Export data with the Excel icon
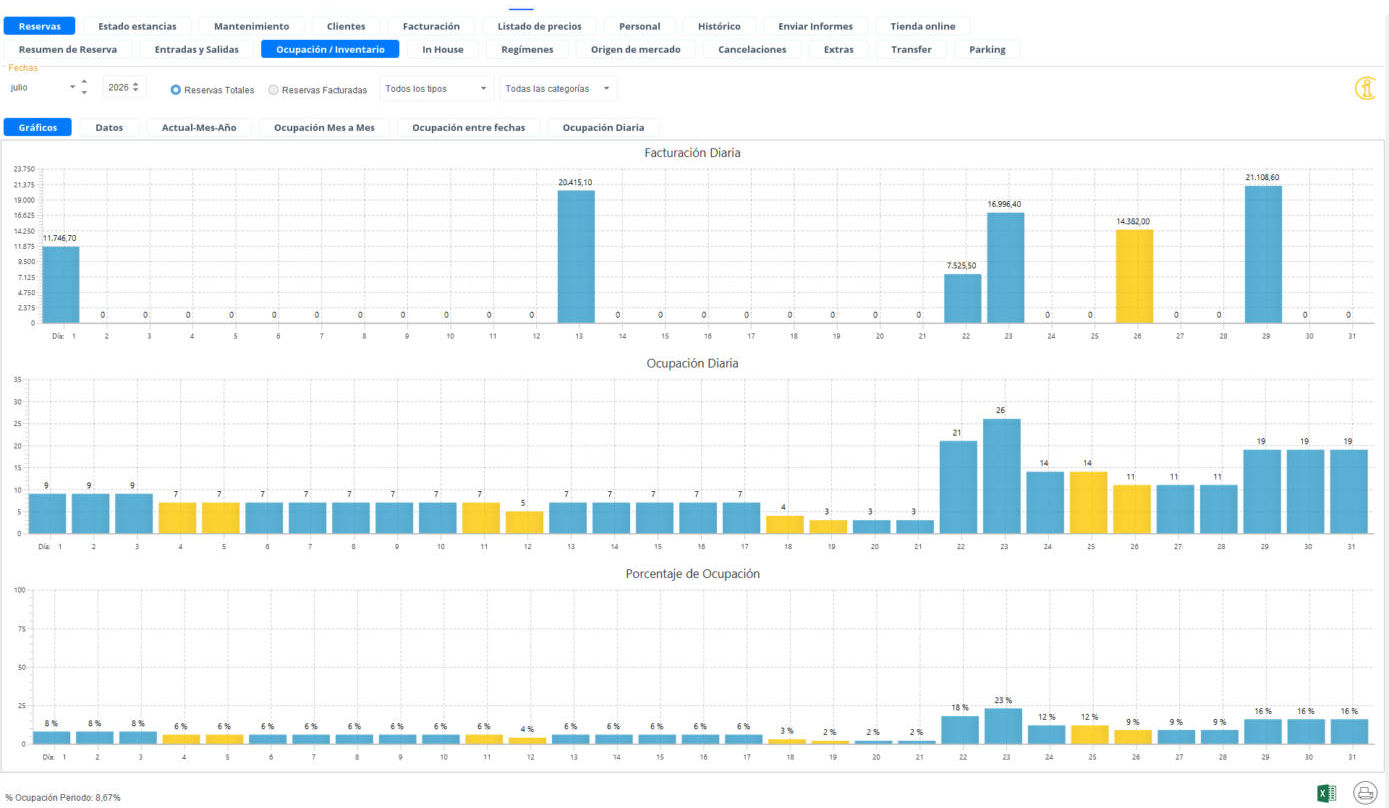1389x808 pixels. (x=1327, y=793)
